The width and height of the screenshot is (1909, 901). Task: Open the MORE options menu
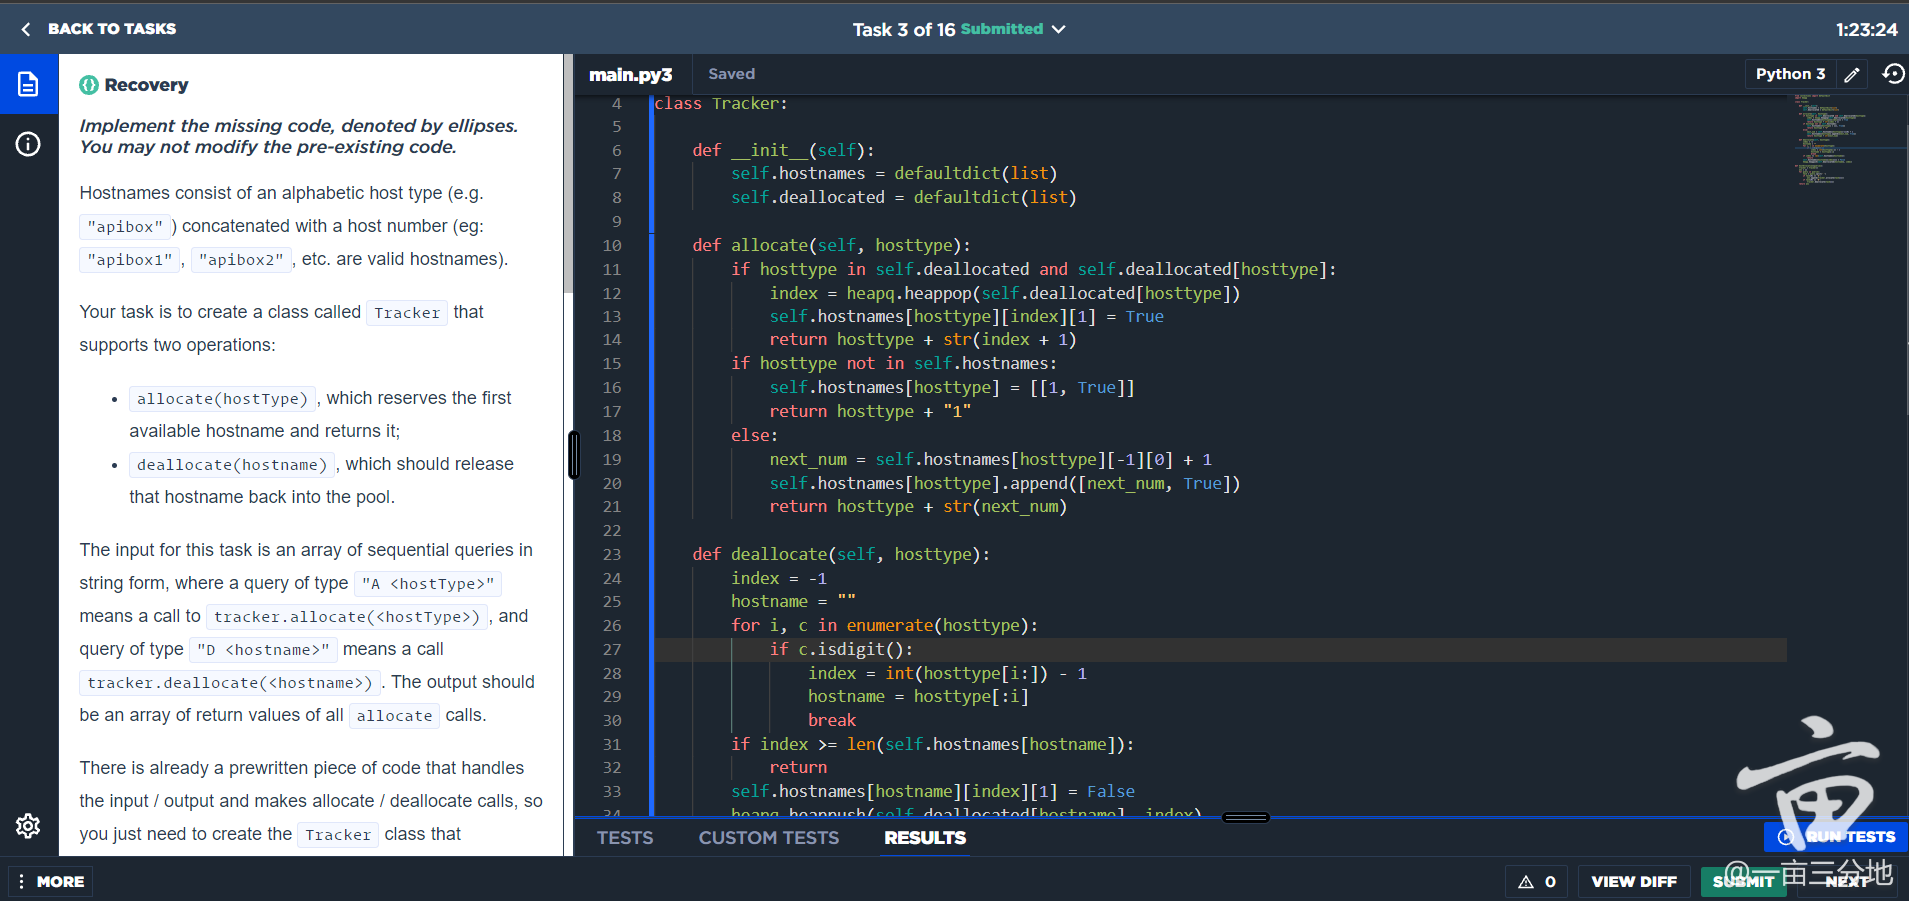point(51,881)
